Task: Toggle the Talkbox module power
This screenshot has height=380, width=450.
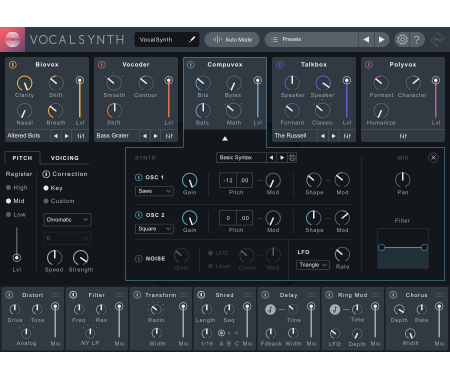Action: tap(280, 65)
